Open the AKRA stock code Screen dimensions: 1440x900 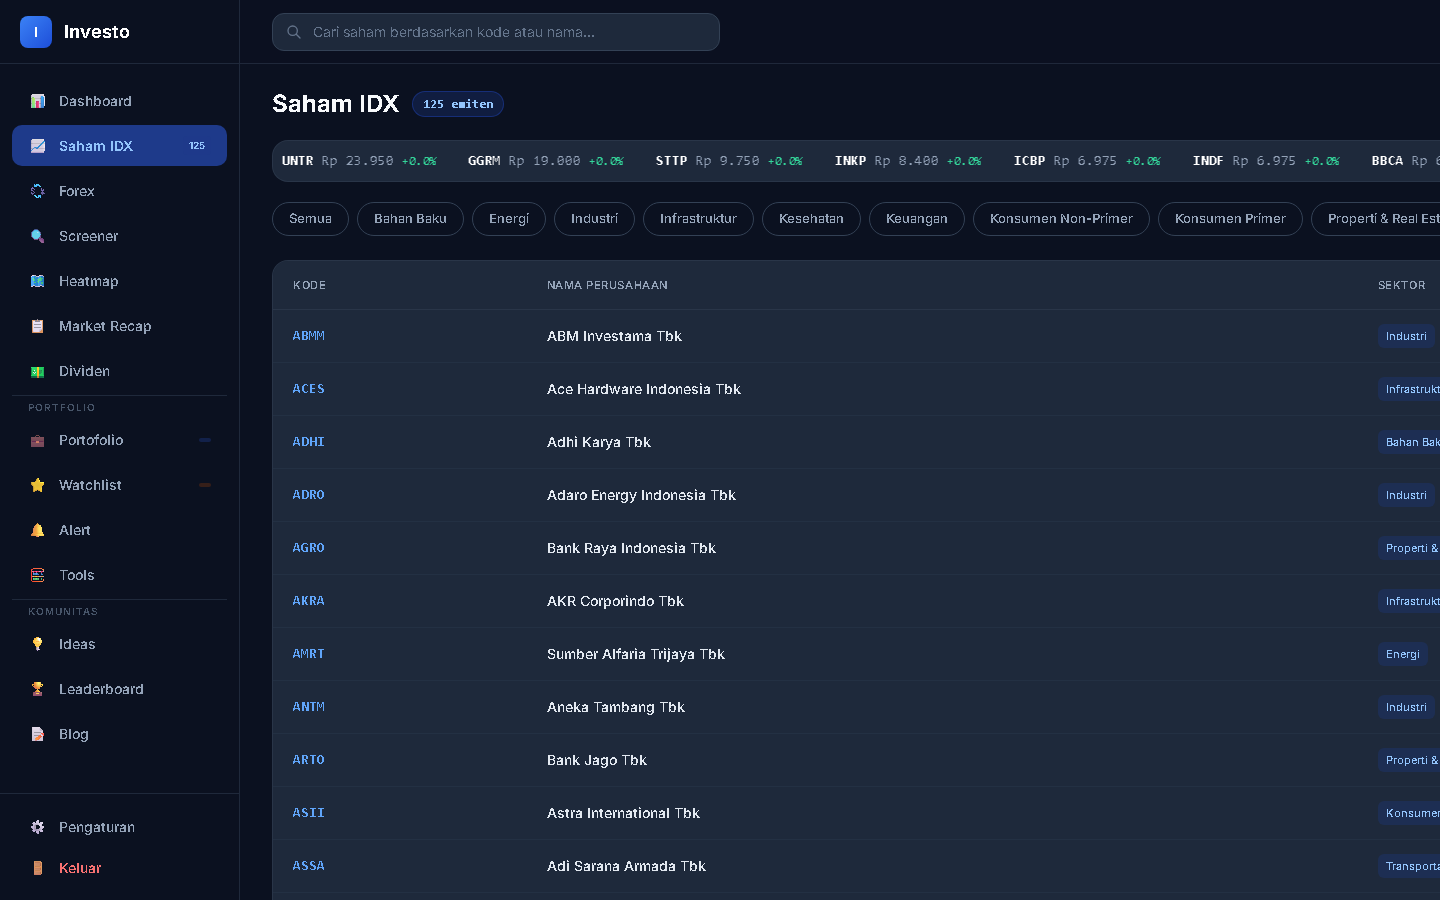click(308, 601)
